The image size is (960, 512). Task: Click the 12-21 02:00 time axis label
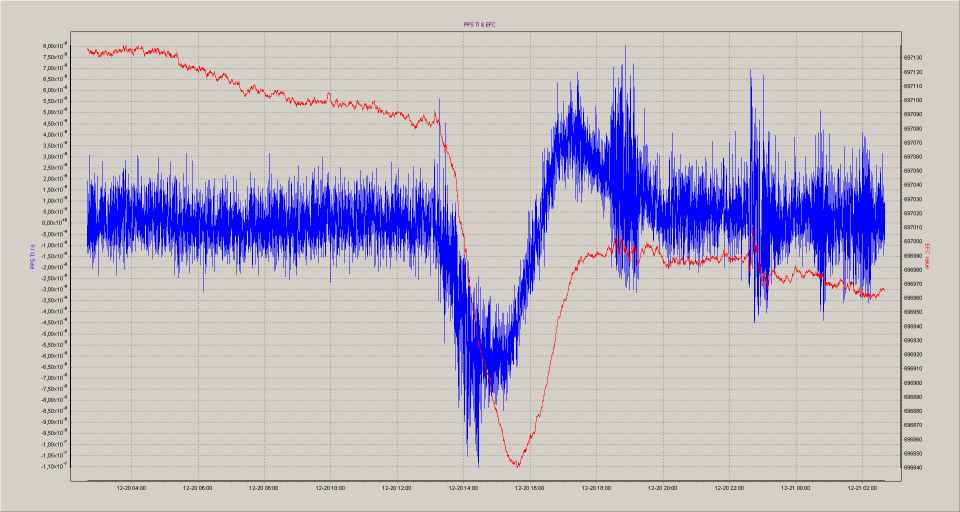[861, 488]
